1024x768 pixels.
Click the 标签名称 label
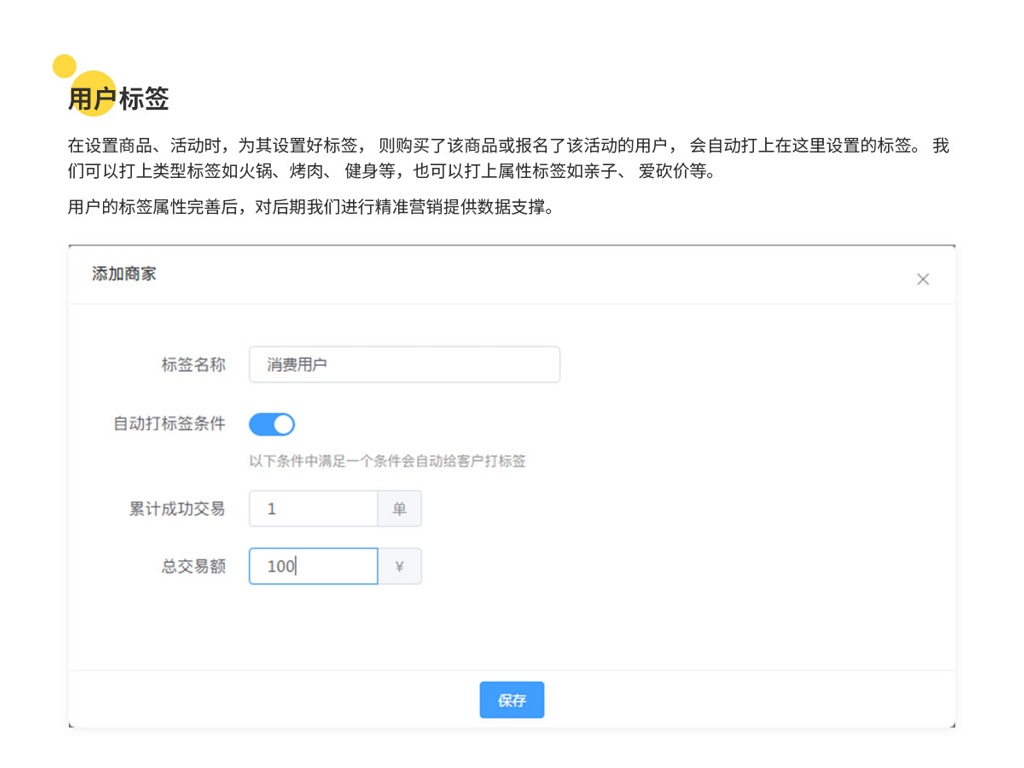193,364
